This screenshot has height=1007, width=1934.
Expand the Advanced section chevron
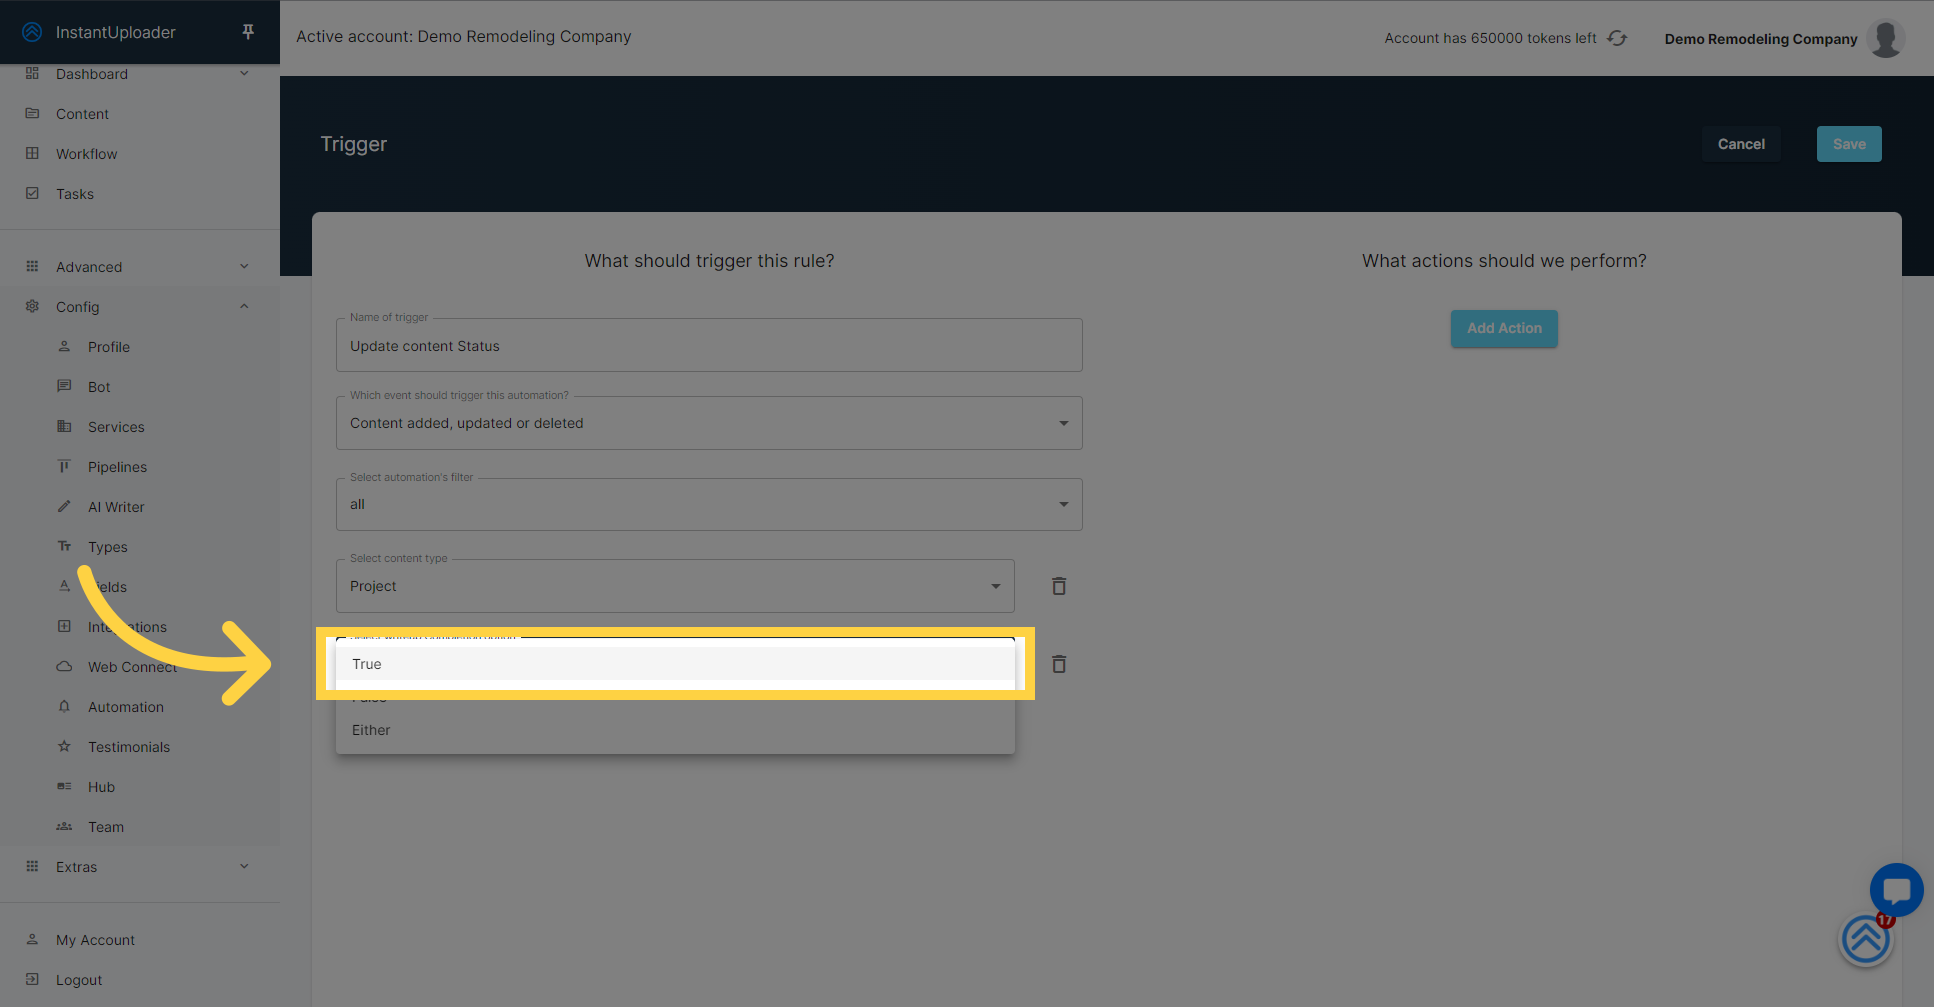point(244,267)
